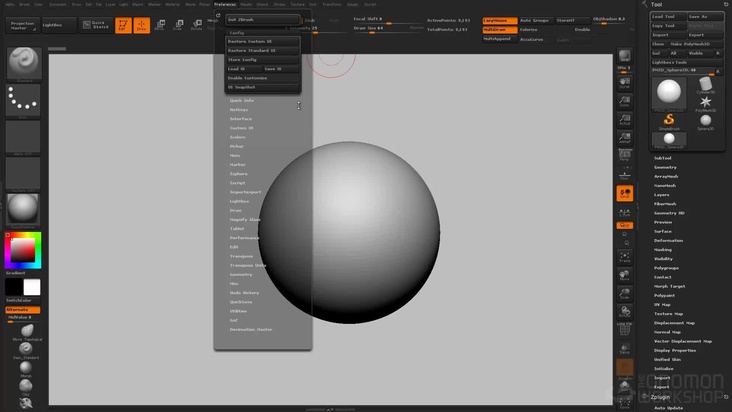
Task: Expand the Quick Info section in Preferences
Action: pos(242,100)
